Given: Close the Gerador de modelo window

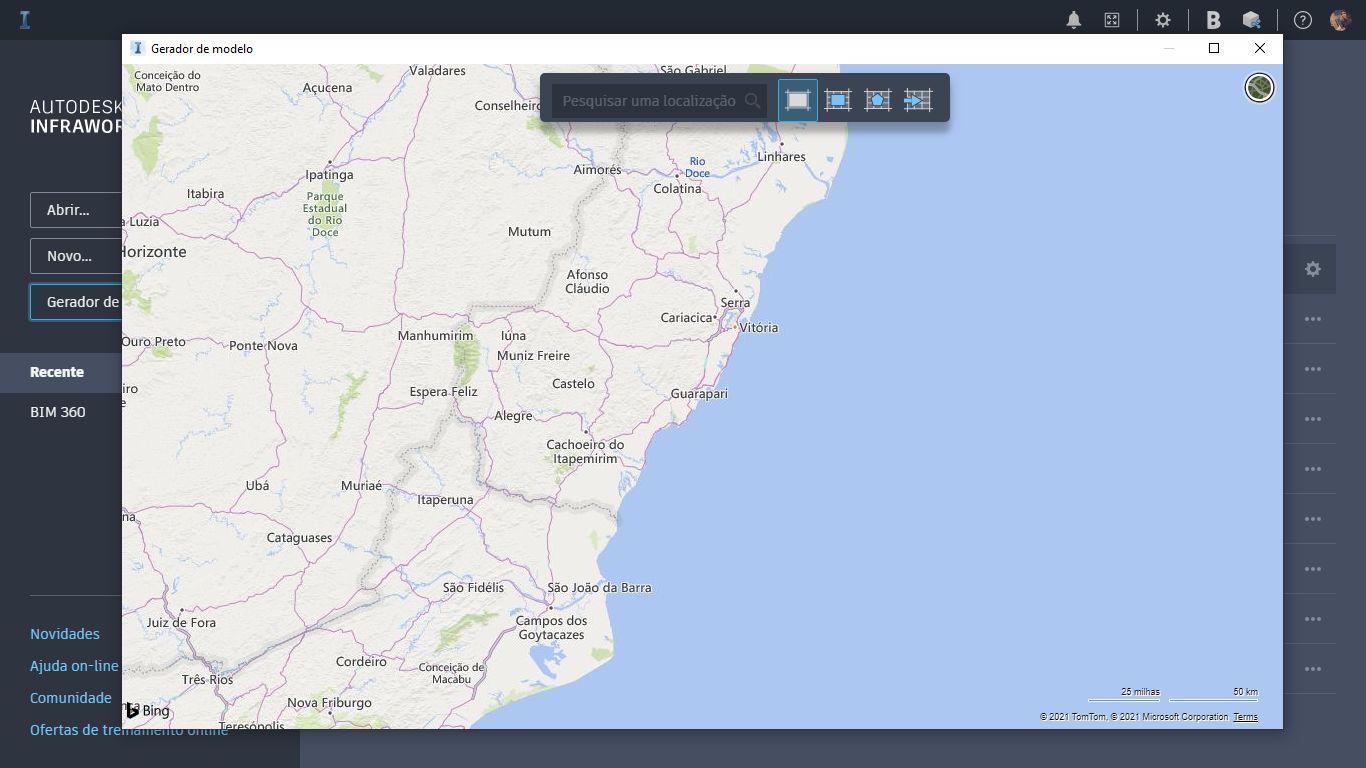Looking at the screenshot, I should (x=1260, y=48).
